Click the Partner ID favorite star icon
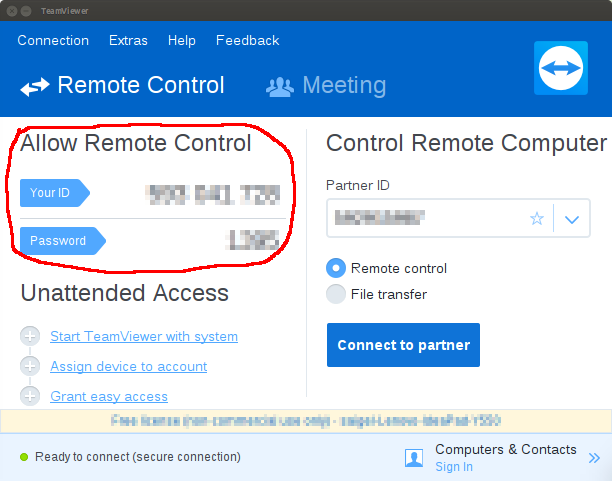Viewport: 612px width, 481px height. point(537,219)
